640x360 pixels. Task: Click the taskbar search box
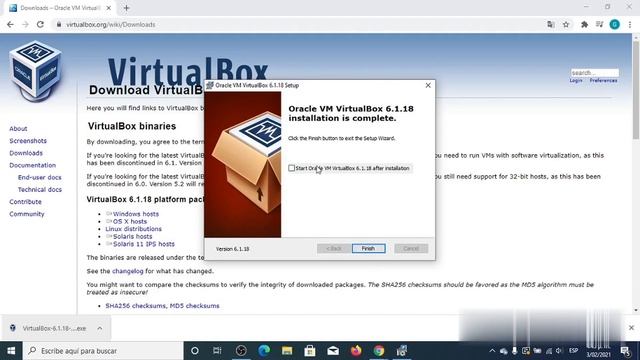click(103, 351)
